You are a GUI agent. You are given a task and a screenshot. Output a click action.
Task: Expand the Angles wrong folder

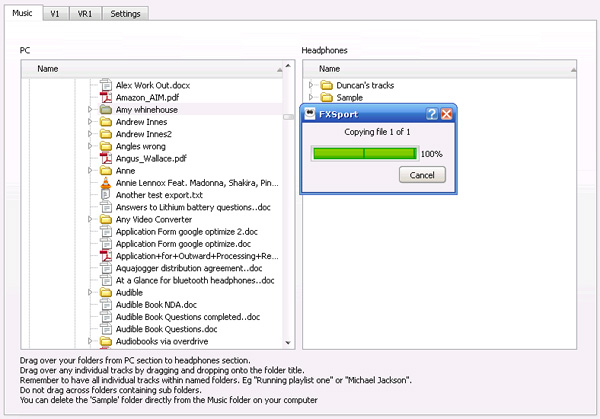[x=90, y=146]
